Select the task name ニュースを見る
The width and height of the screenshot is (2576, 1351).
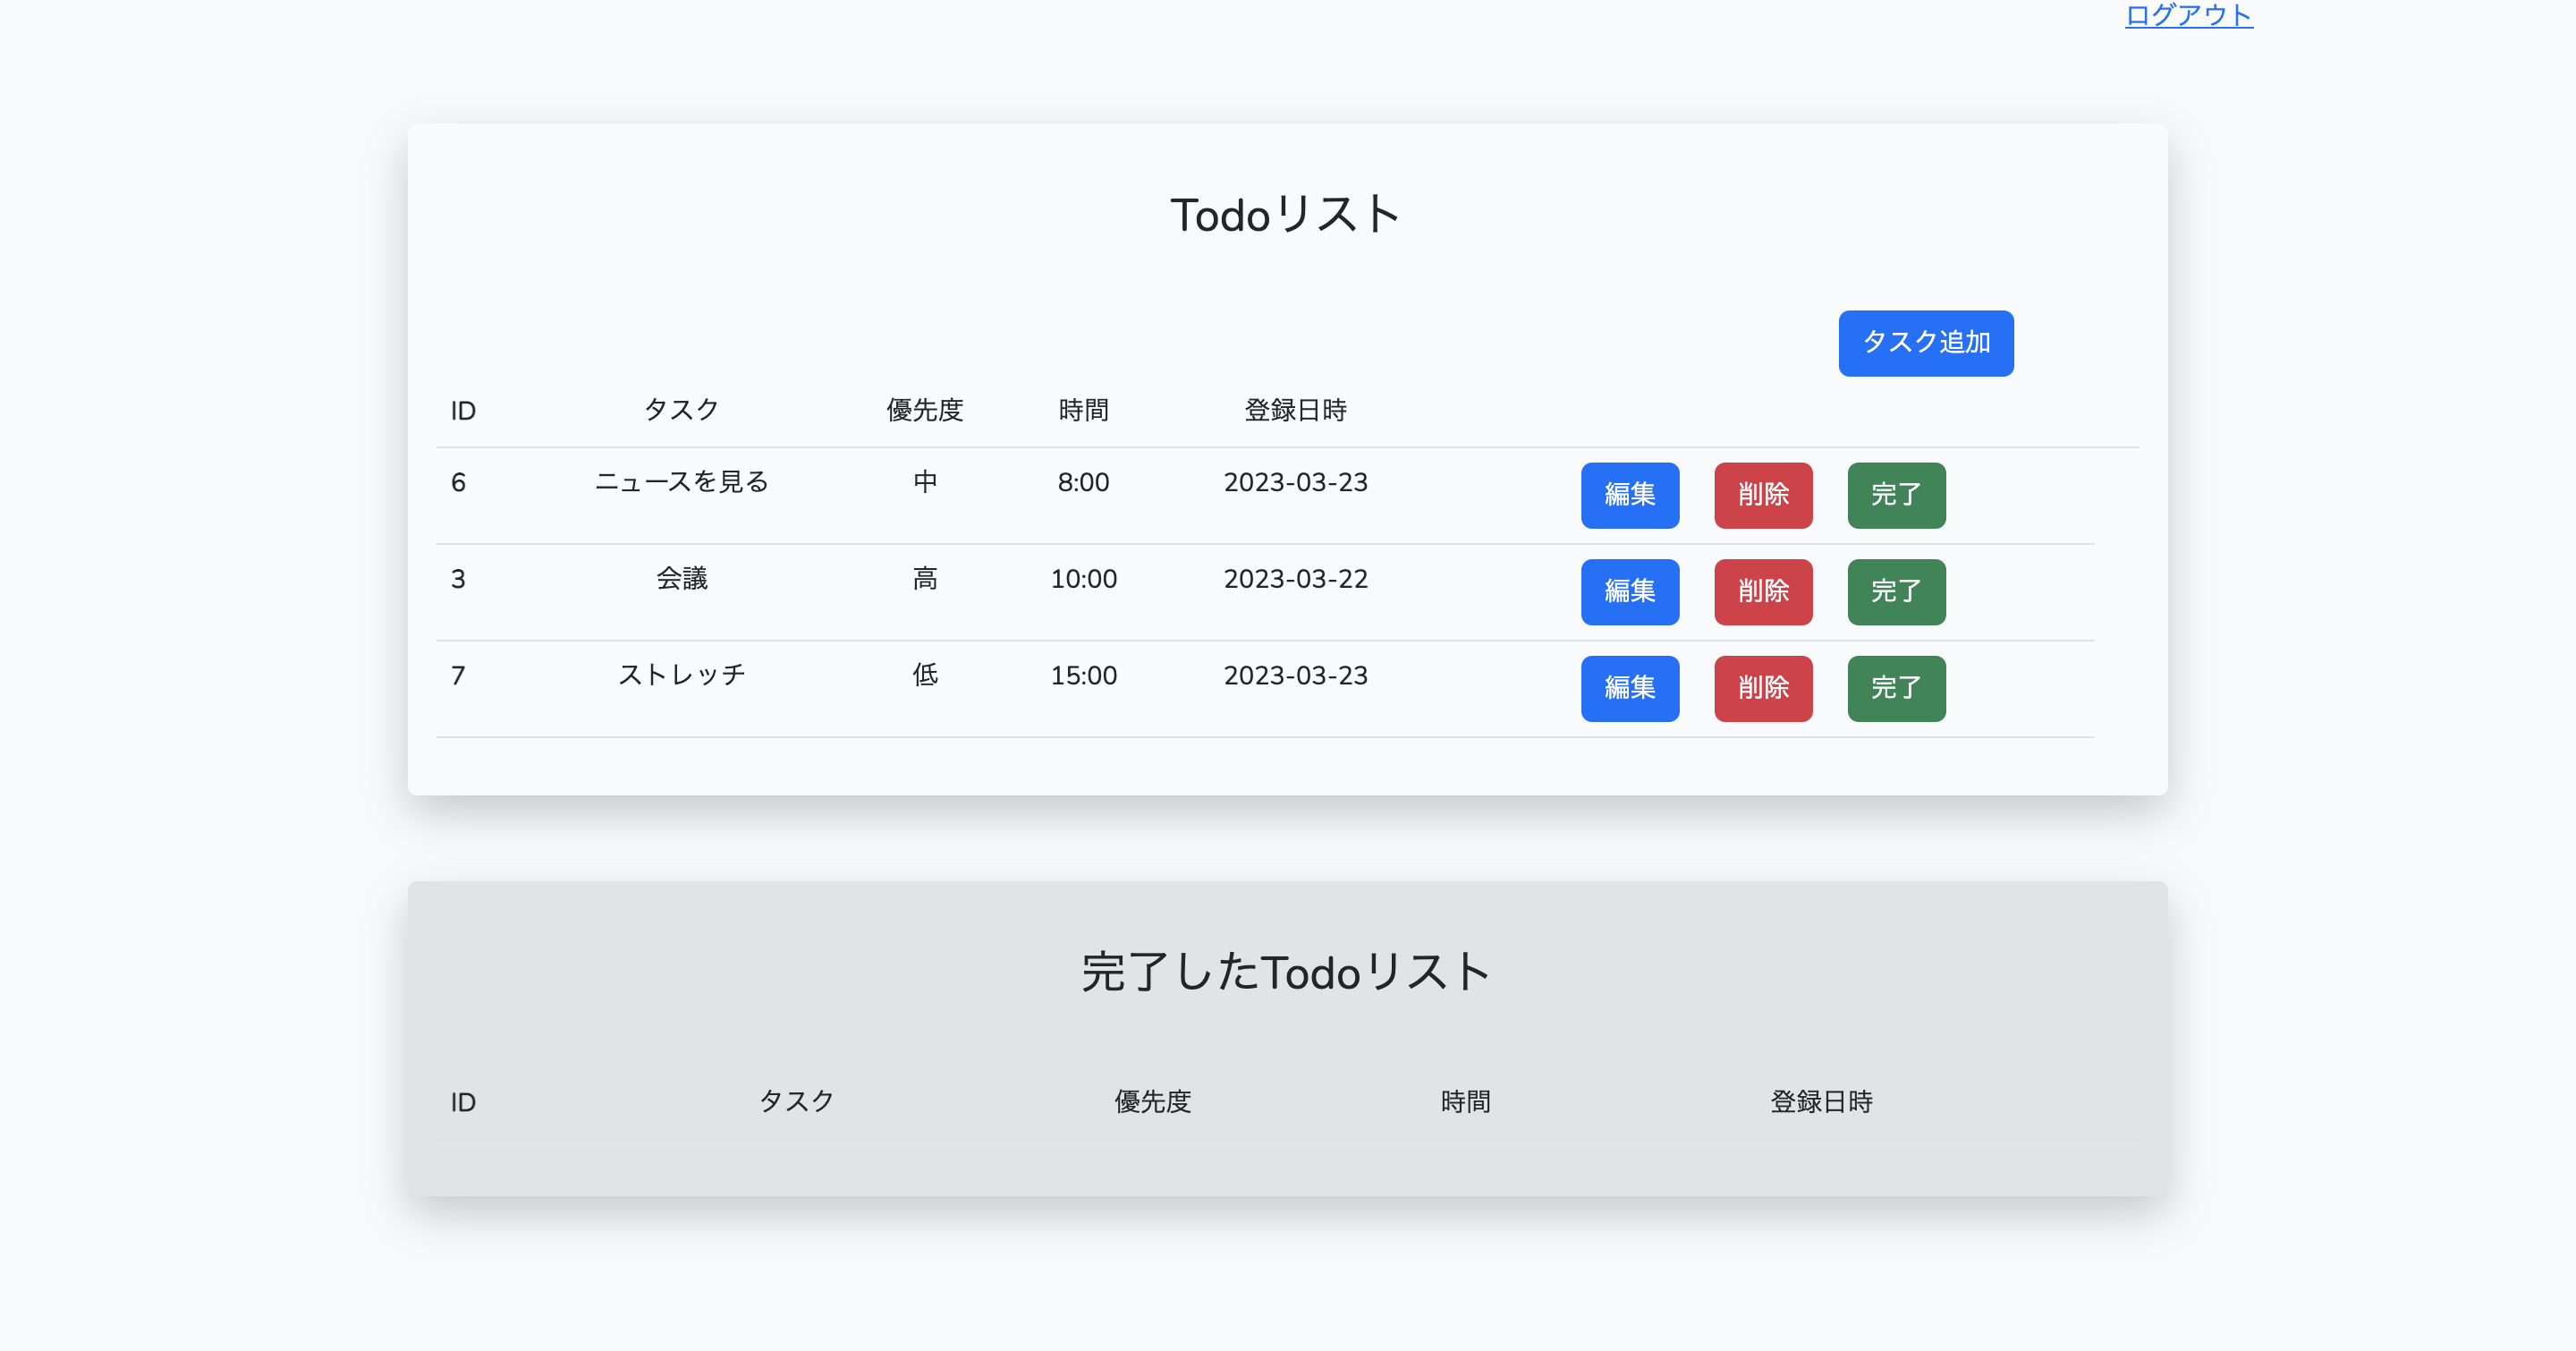[681, 482]
